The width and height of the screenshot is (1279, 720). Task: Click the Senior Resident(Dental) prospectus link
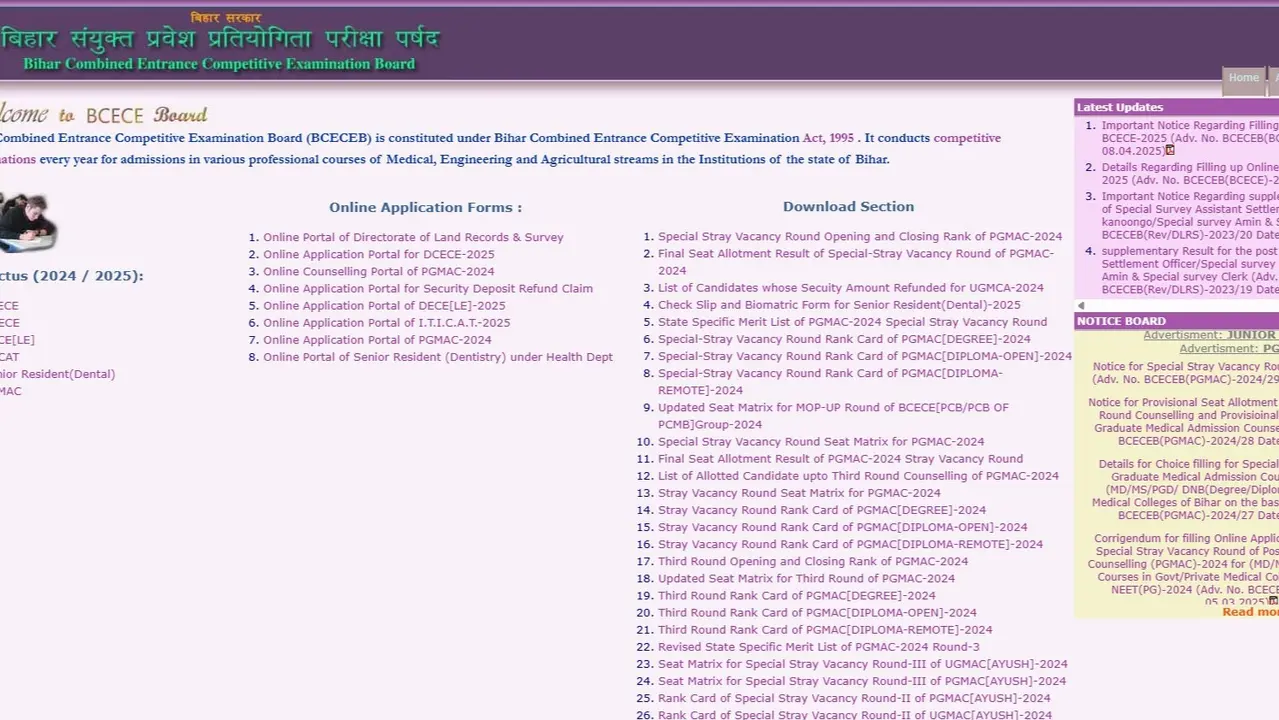tap(57, 373)
